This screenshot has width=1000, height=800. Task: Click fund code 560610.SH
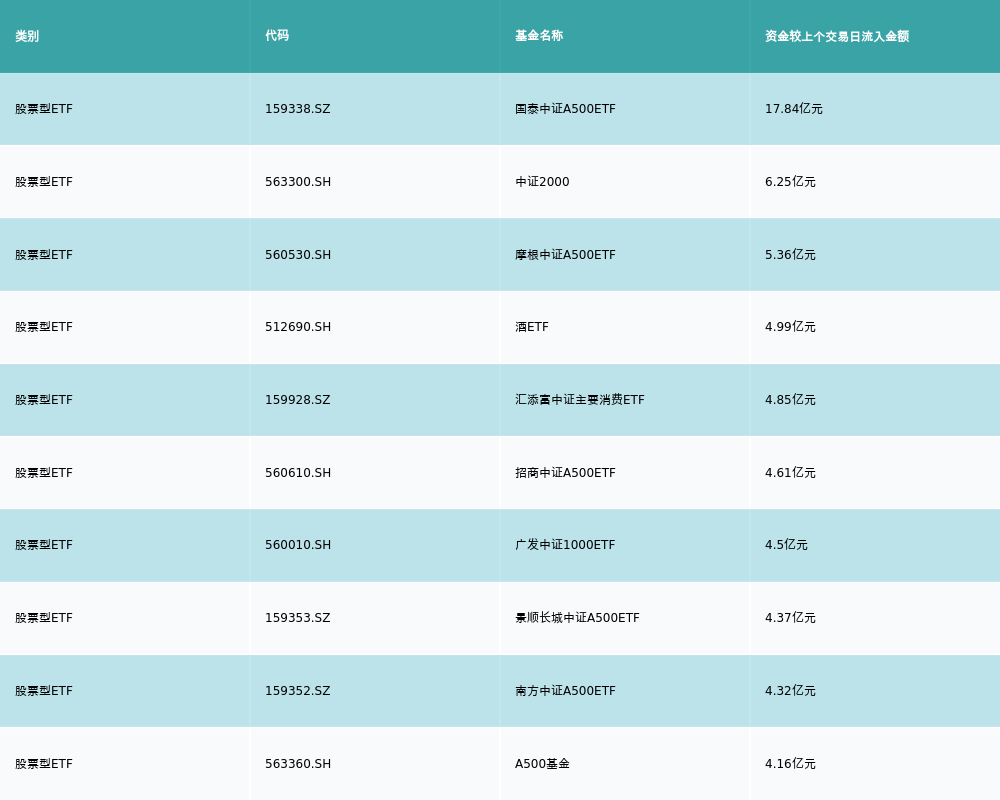tap(297, 473)
